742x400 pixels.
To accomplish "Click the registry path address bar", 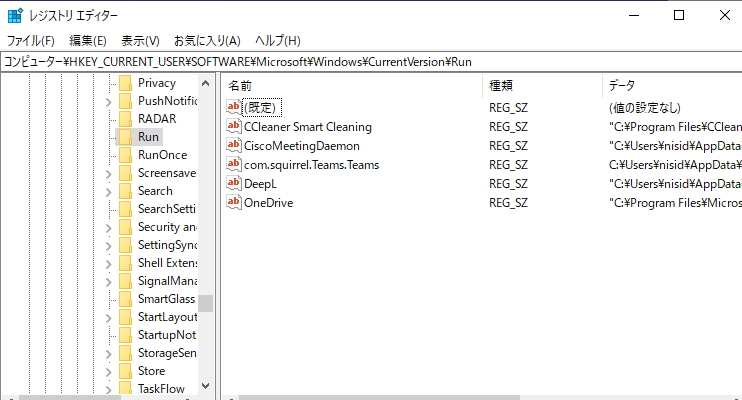I will tap(371, 62).
